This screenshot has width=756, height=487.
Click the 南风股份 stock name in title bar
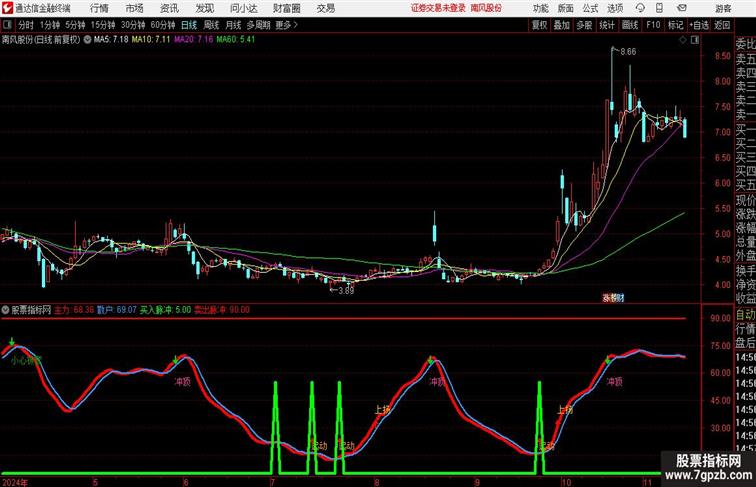click(486, 8)
